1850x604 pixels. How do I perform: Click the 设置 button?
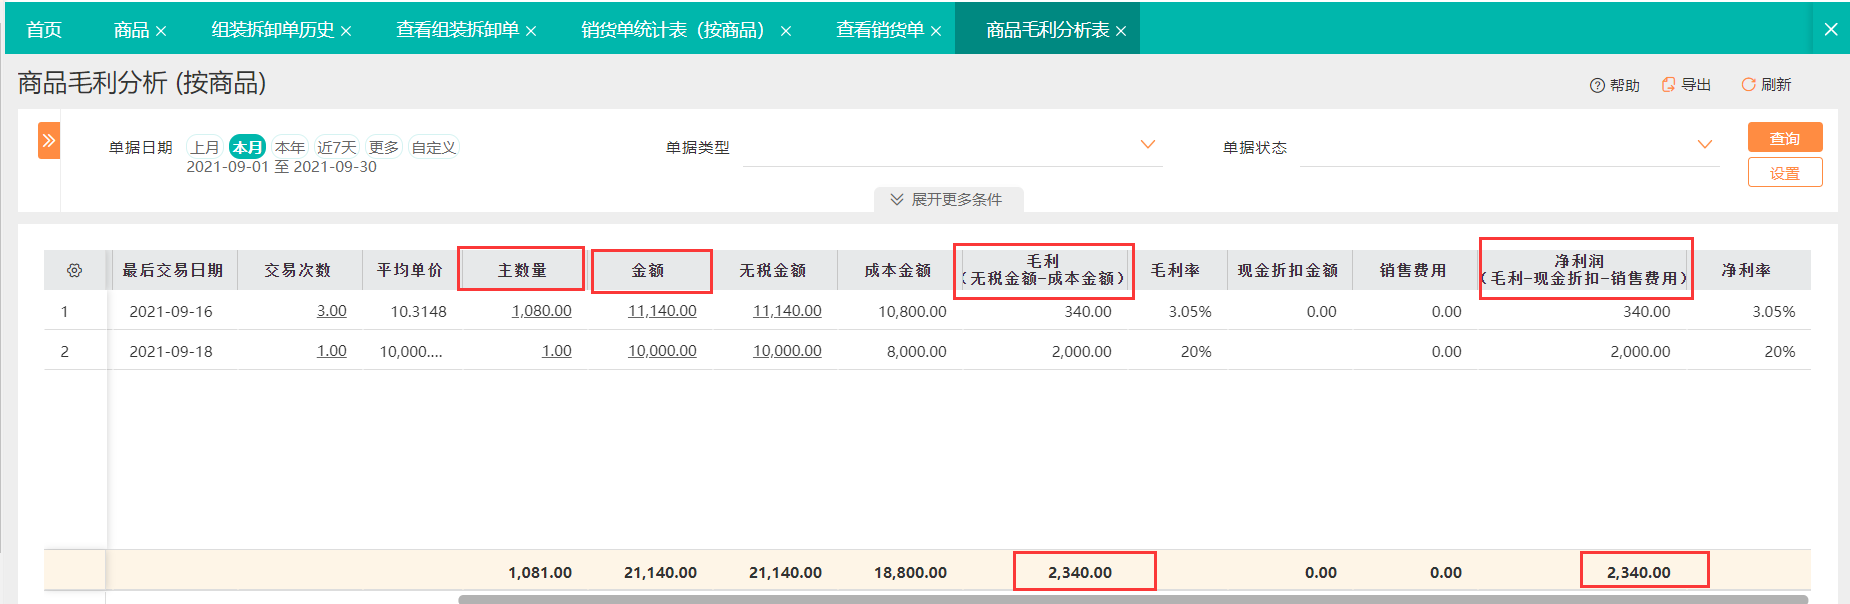(x=1785, y=173)
